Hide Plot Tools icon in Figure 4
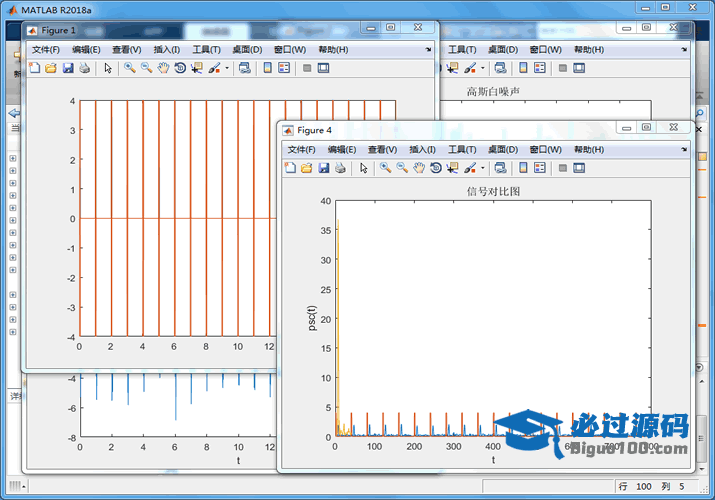Screen dimensions: 715x500 pos(563,168)
